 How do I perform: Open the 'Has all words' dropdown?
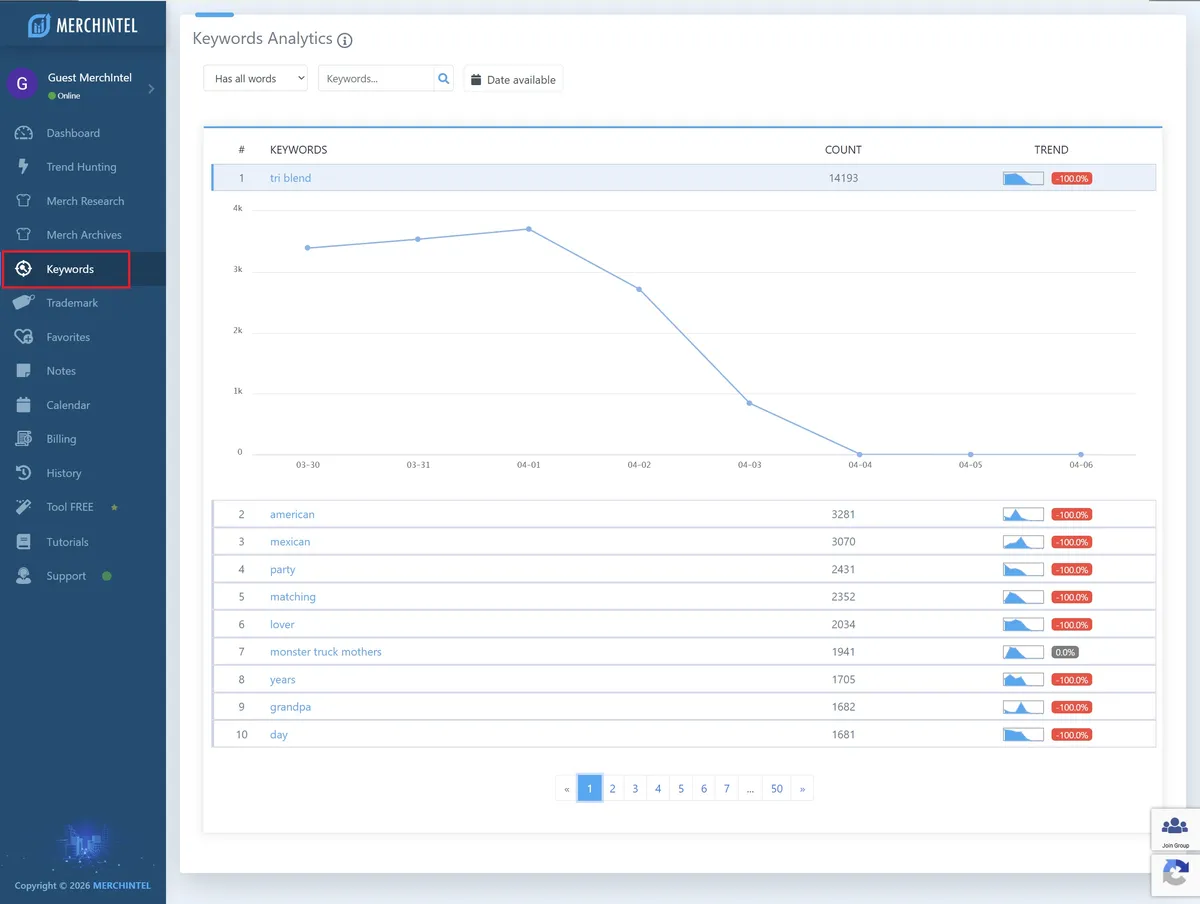255,77
